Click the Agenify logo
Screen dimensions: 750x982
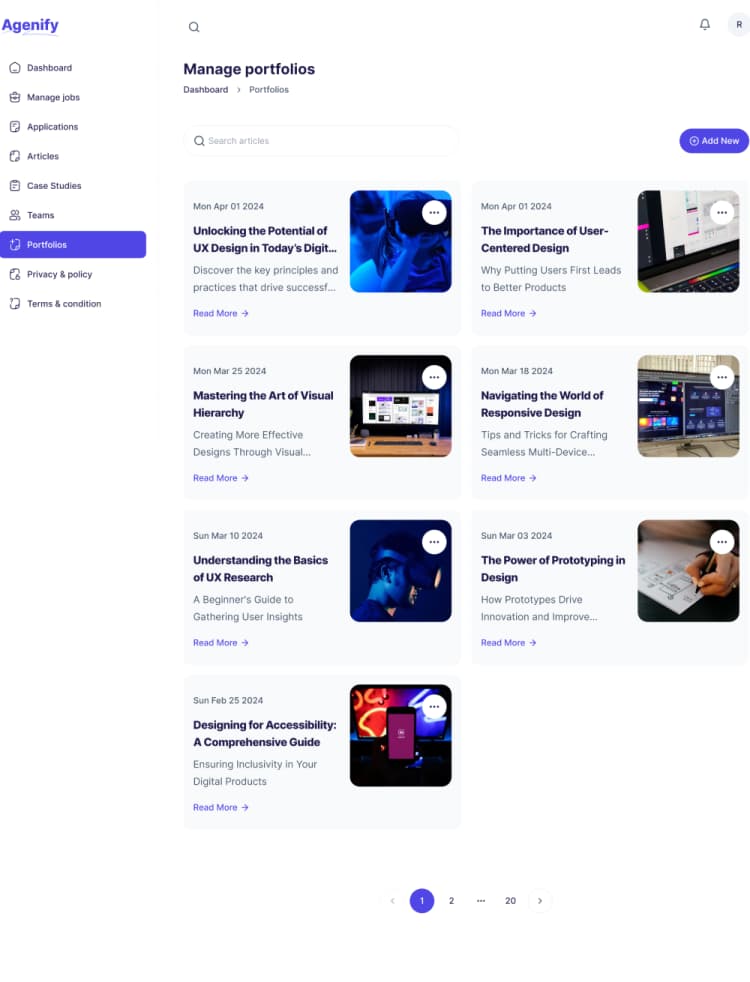point(30,25)
